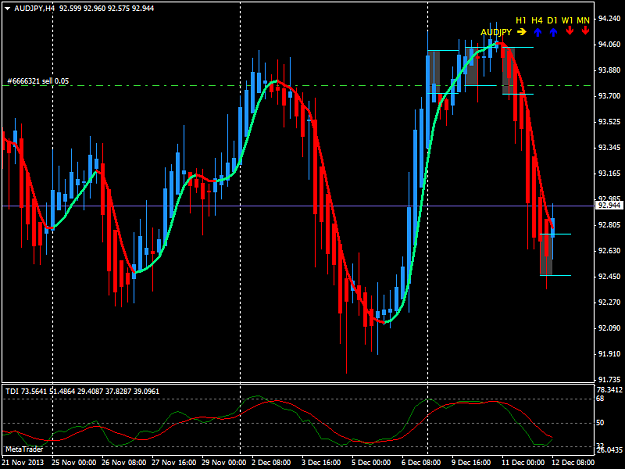Click the 6 Dec 08:00 time label
Viewport: 625px width, 469px height.
(x=421, y=462)
